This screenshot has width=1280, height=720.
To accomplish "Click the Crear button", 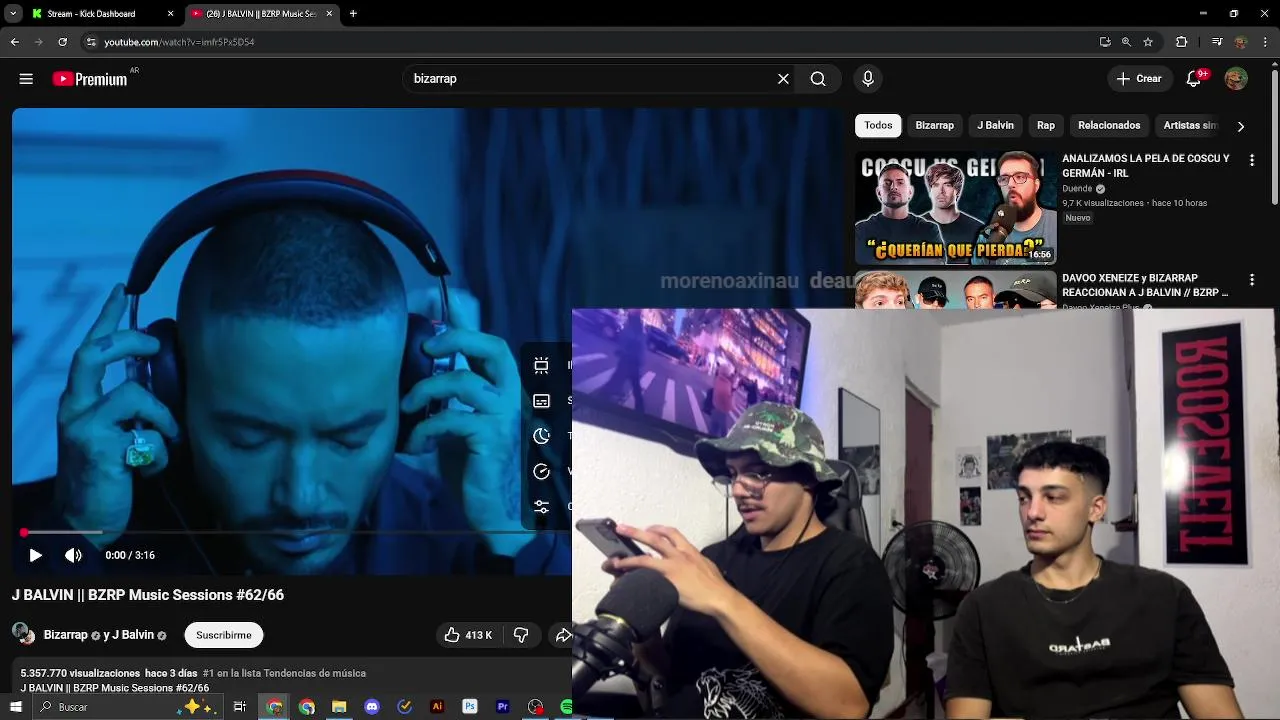I will point(1139,79).
